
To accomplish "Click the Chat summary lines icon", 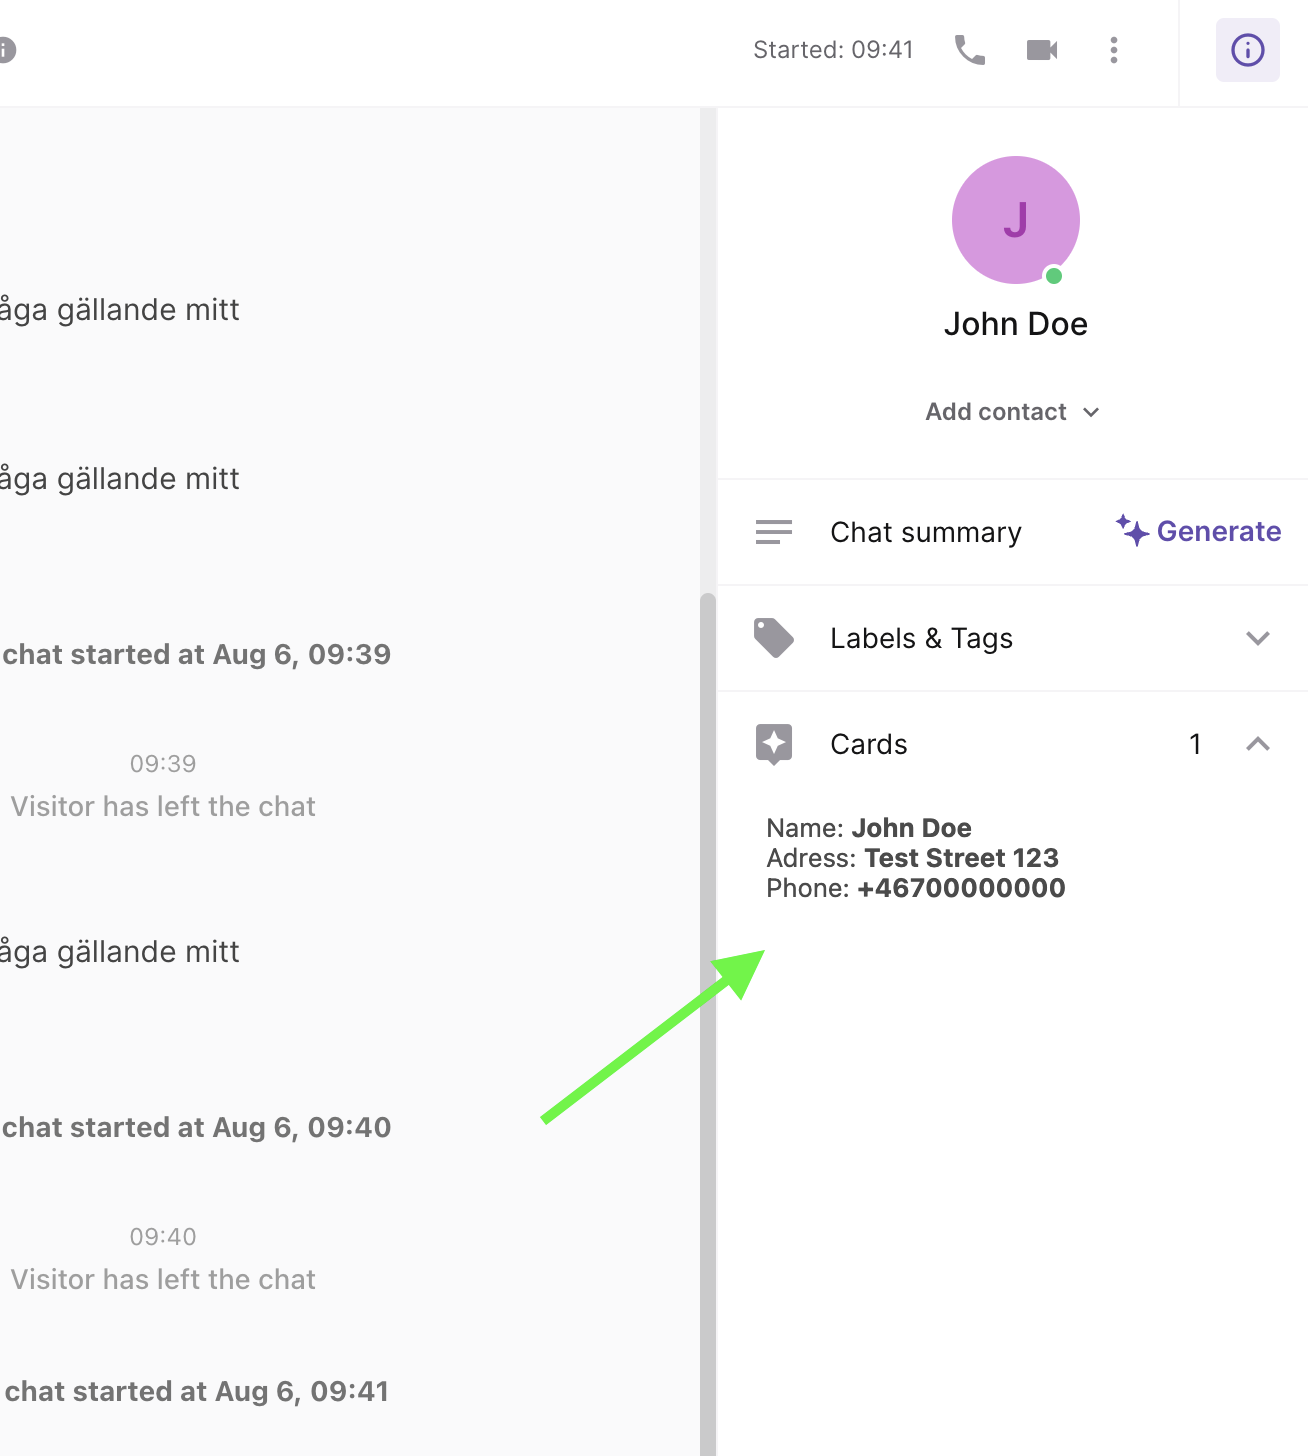I will click(x=773, y=532).
